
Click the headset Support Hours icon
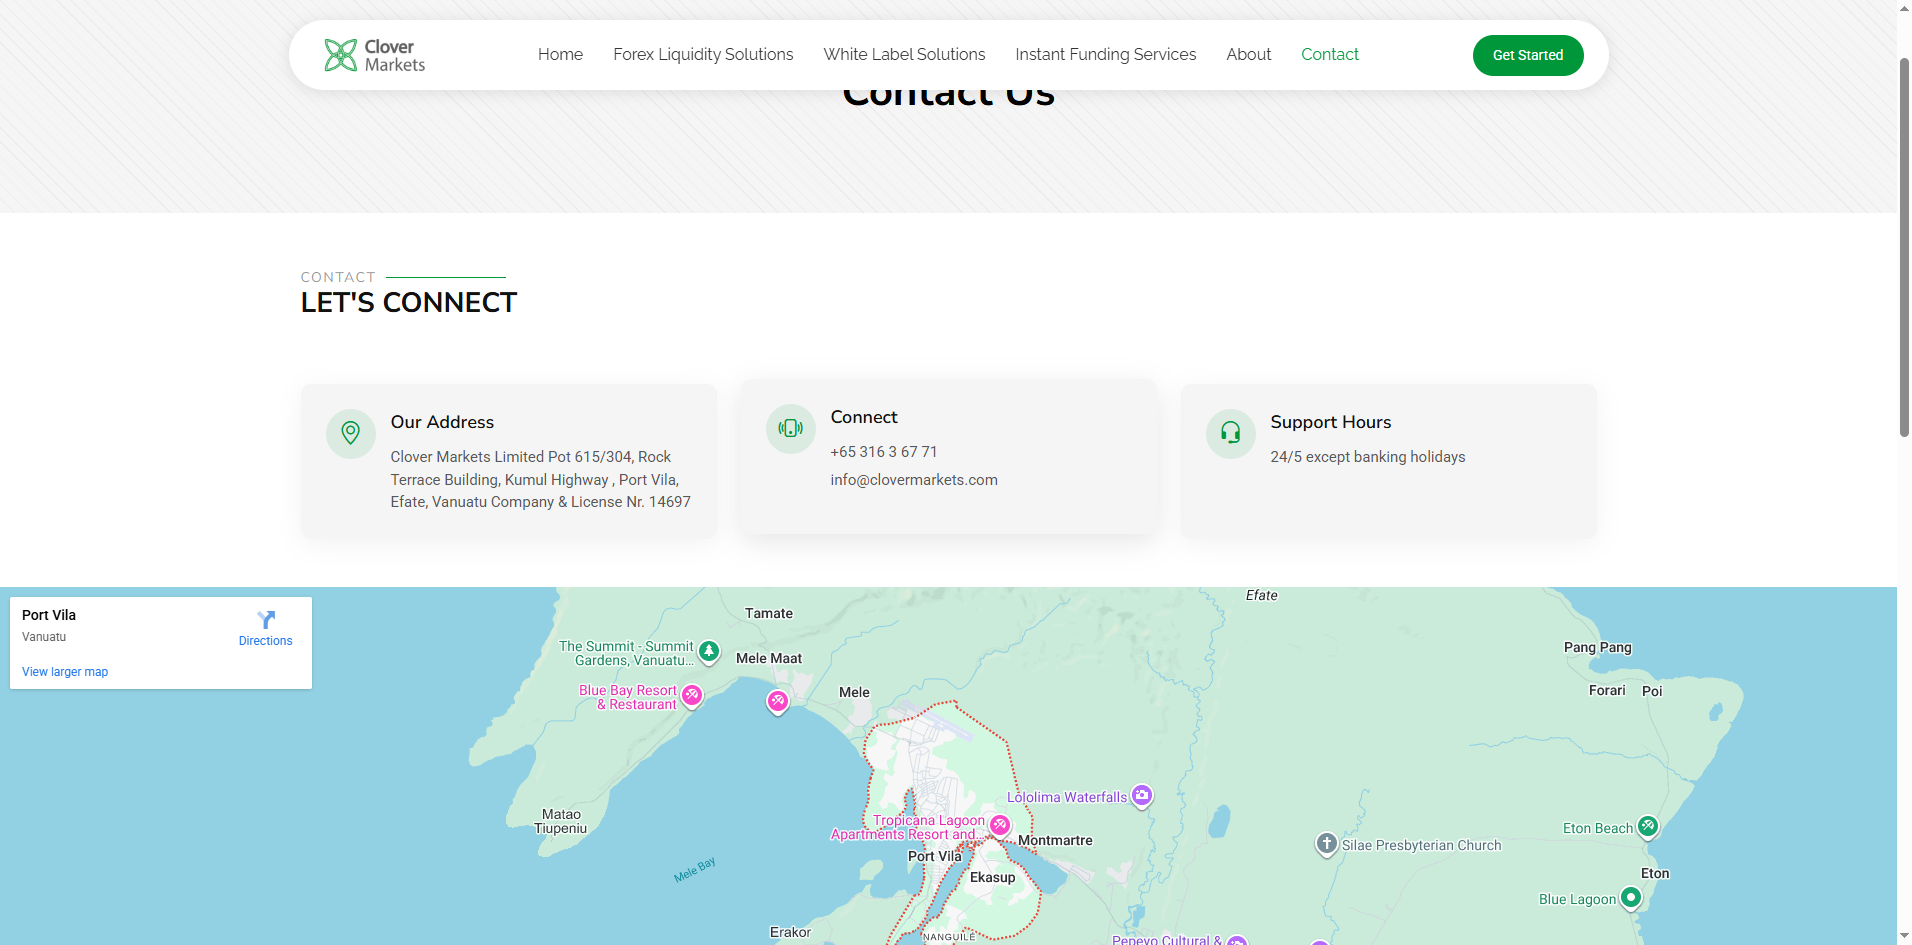point(1230,433)
